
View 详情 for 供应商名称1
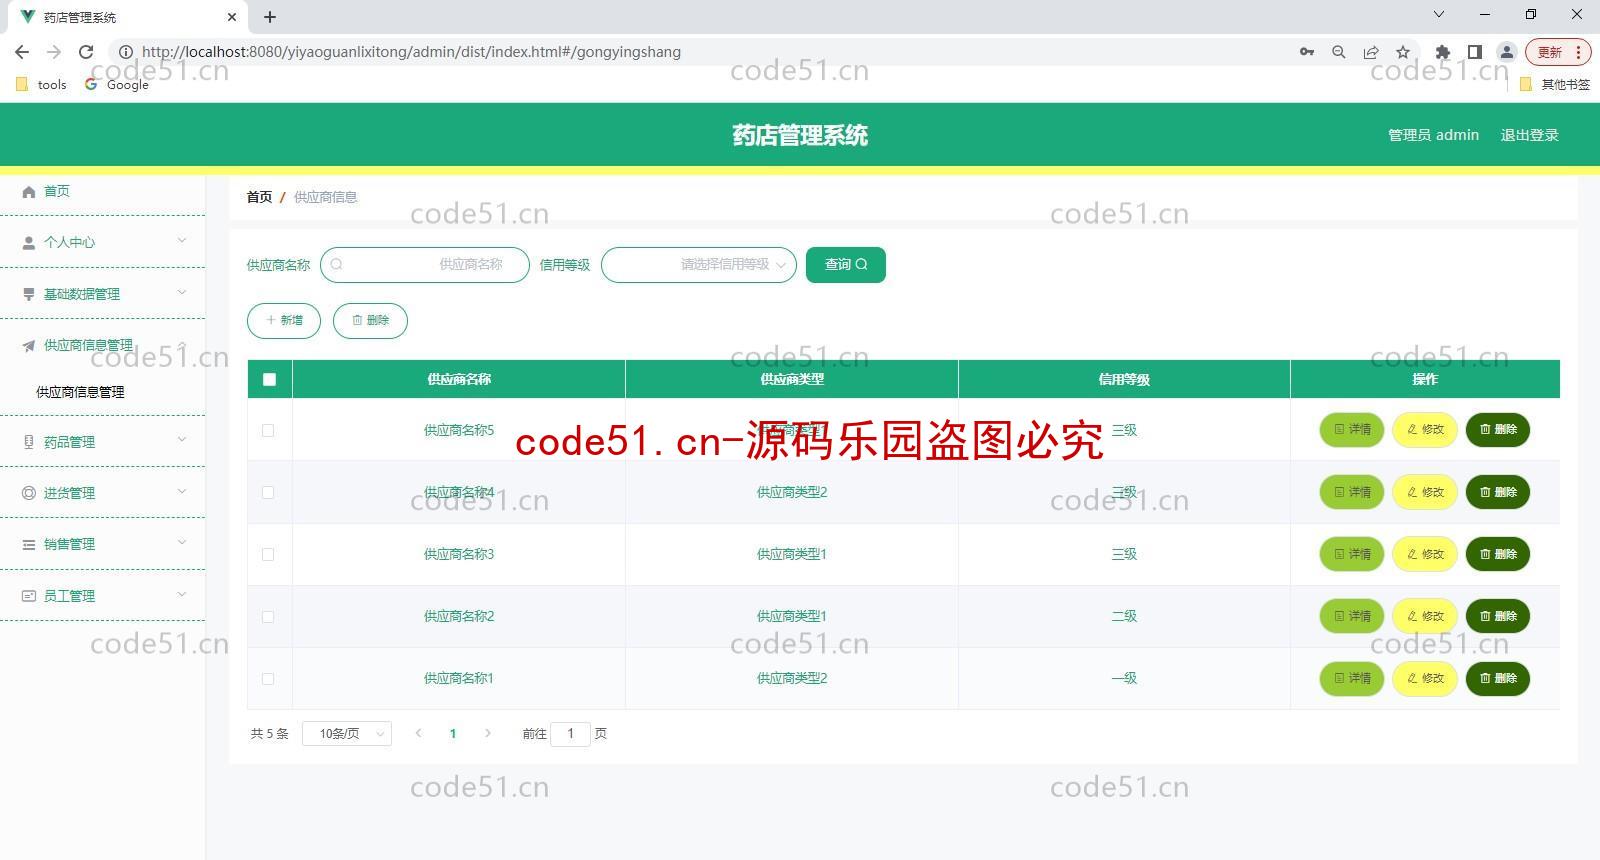(x=1352, y=678)
